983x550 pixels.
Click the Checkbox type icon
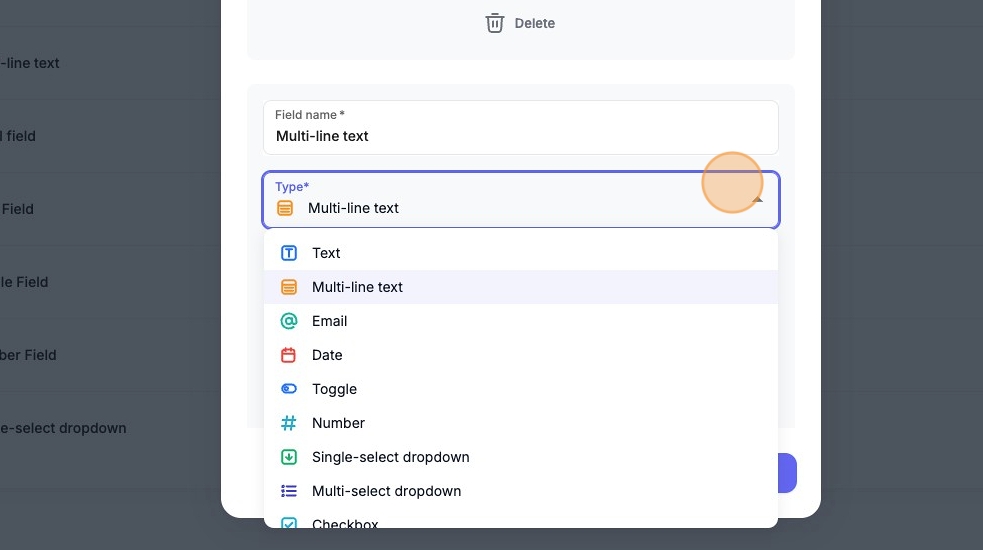click(x=288, y=522)
